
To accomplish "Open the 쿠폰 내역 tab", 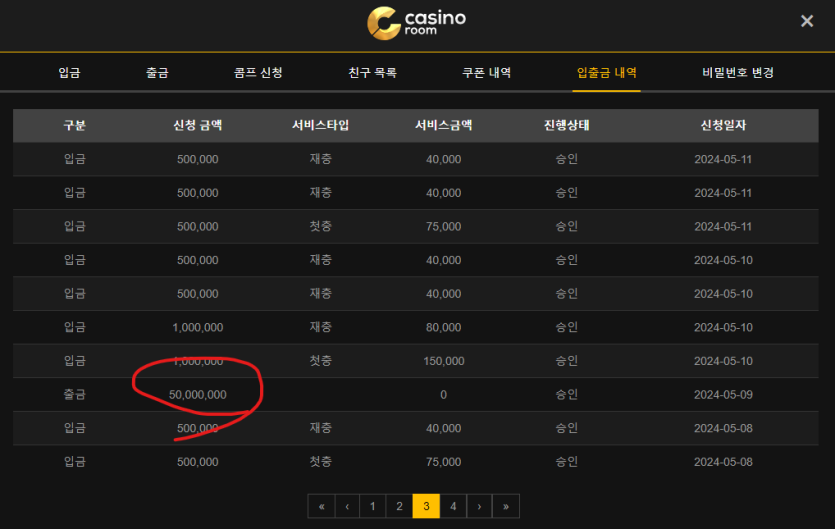I will click(x=487, y=73).
